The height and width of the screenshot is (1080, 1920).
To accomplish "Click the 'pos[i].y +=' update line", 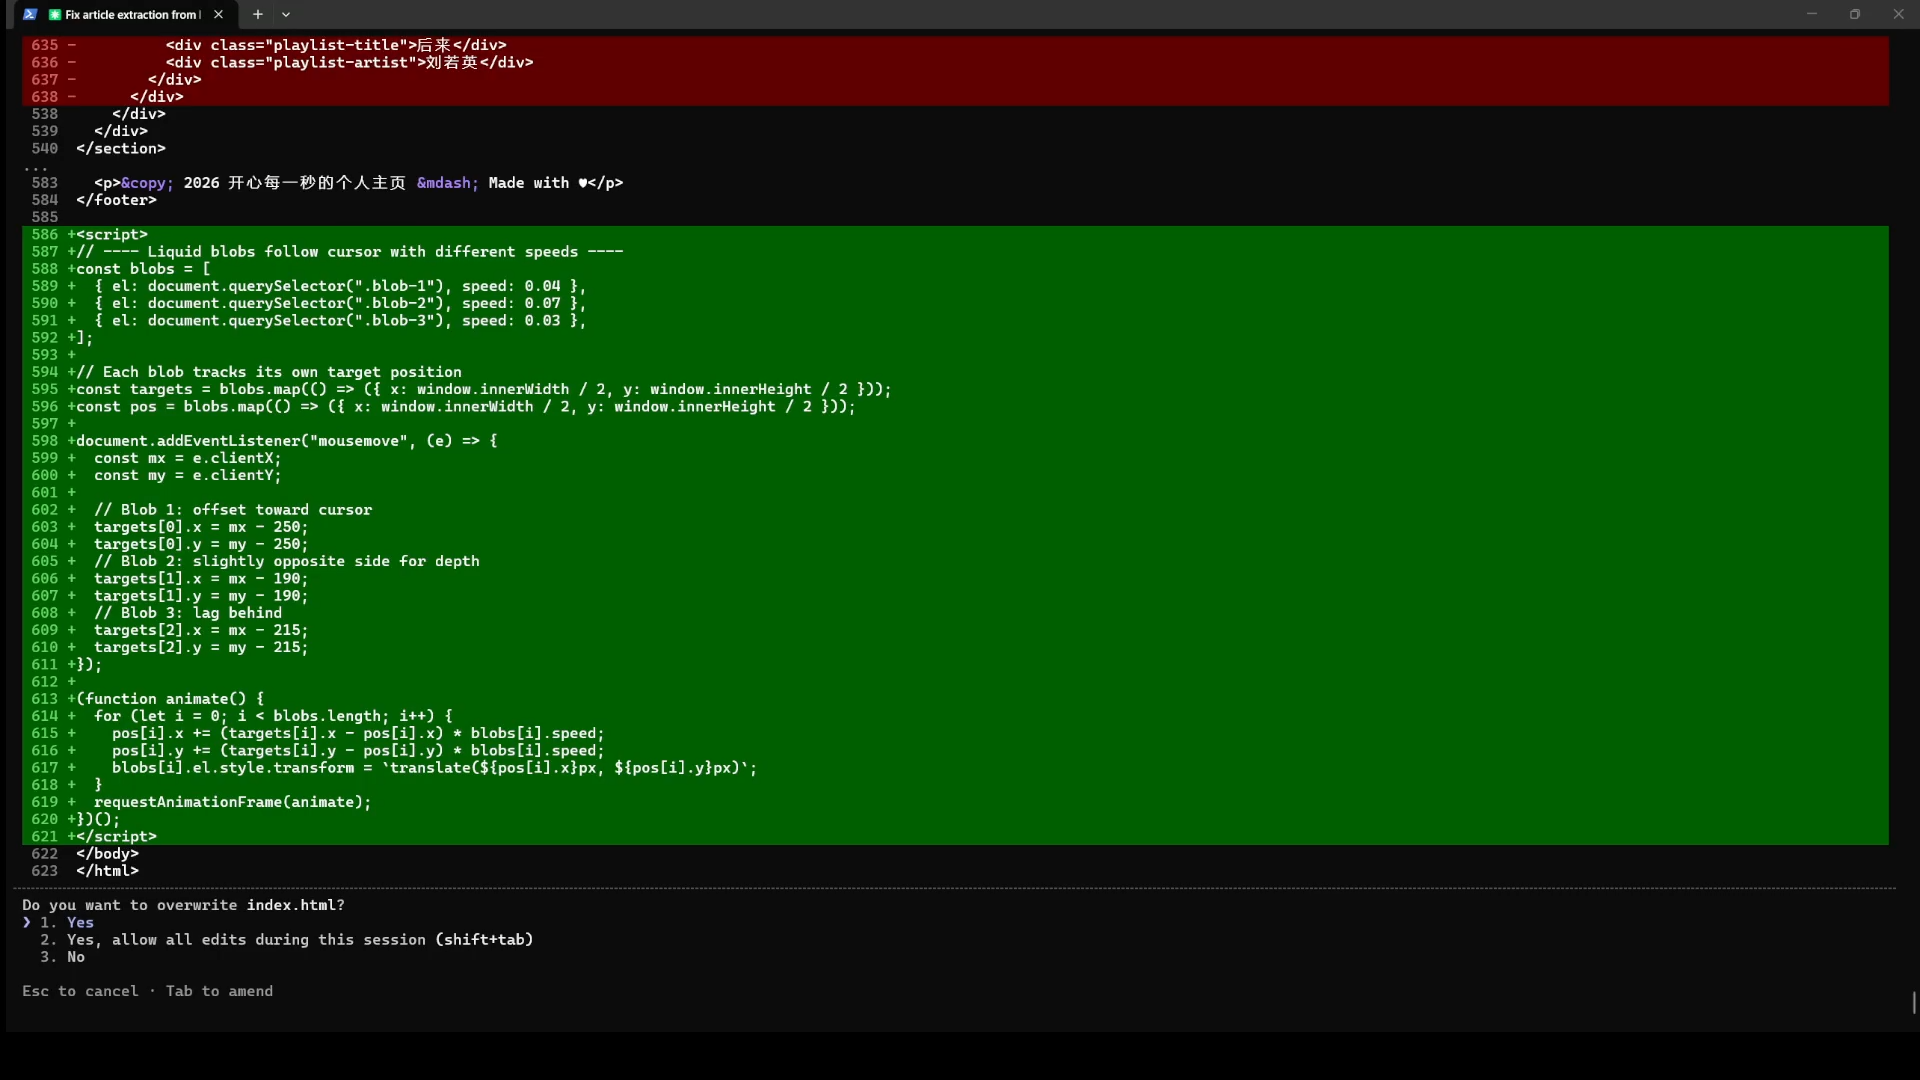I will 358,751.
